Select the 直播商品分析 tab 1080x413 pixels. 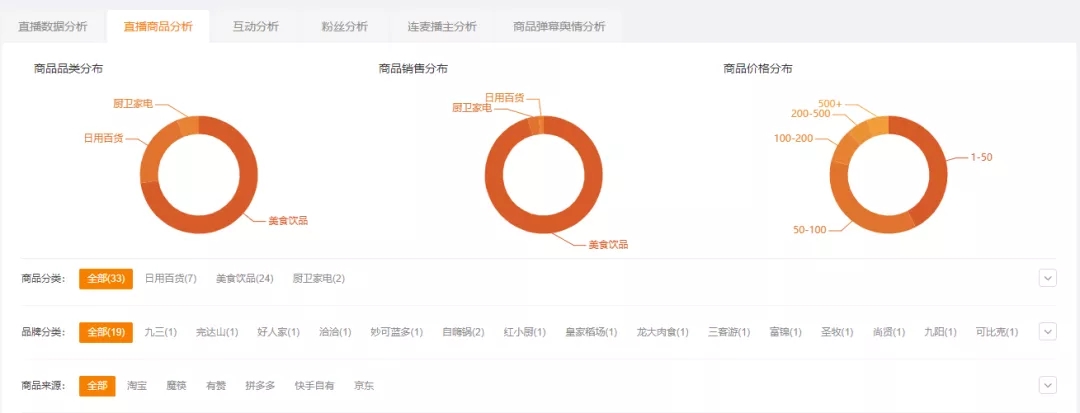click(x=158, y=27)
